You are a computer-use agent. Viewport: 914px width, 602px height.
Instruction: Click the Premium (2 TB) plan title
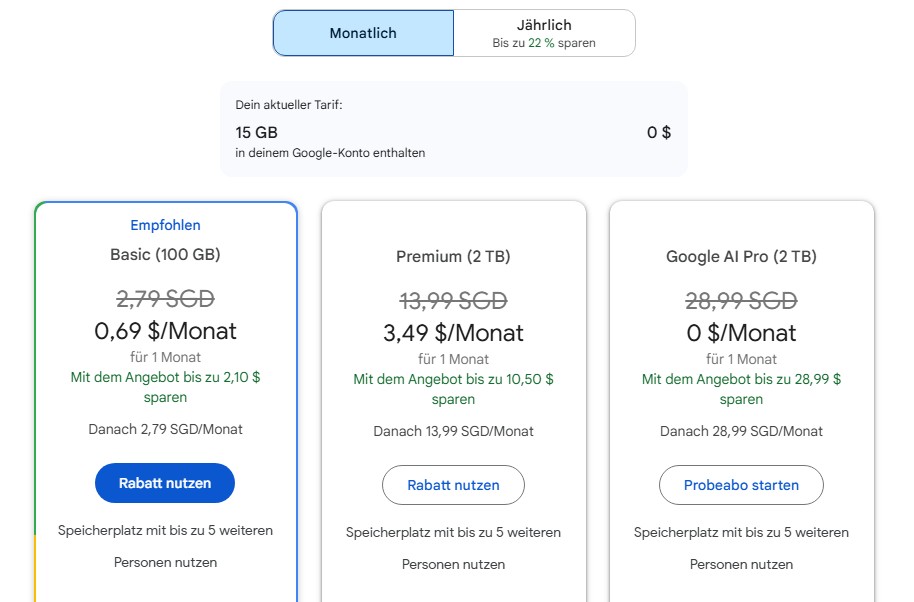453,257
